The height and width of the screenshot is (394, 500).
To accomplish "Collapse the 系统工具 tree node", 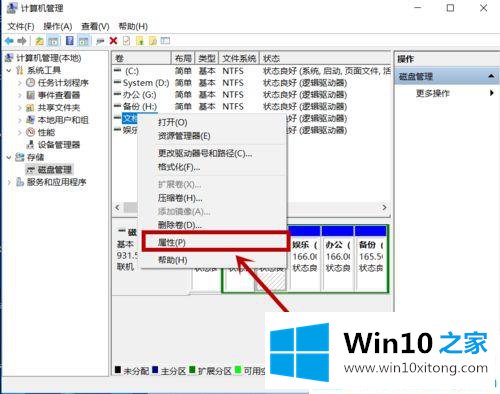I will click(9, 70).
